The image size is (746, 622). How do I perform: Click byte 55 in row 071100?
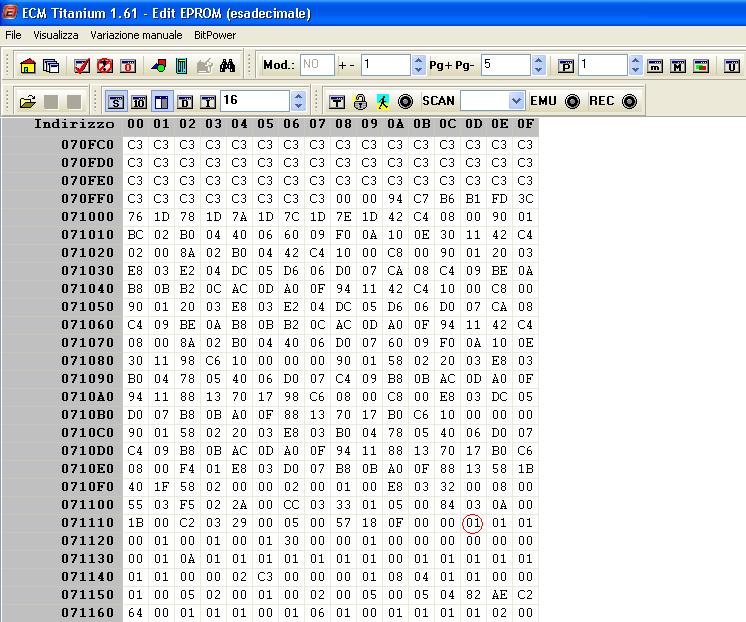(135, 505)
